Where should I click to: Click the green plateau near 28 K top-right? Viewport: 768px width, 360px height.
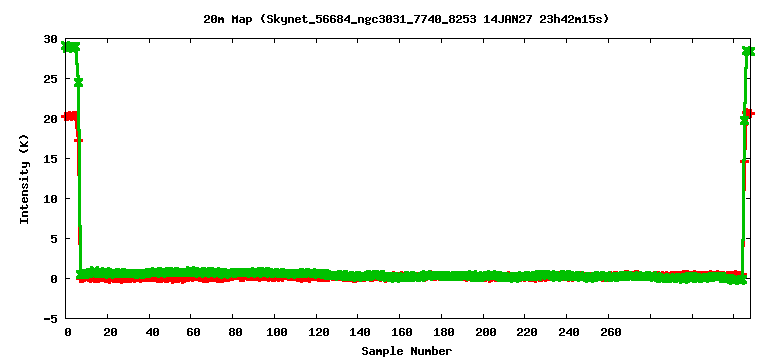point(749,51)
